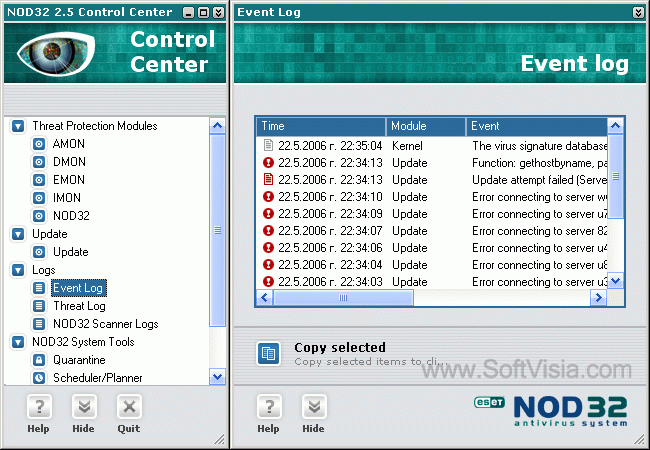The image size is (650, 450).
Task: Roll up the Event Log window title arrow
Action: (638, 13)
